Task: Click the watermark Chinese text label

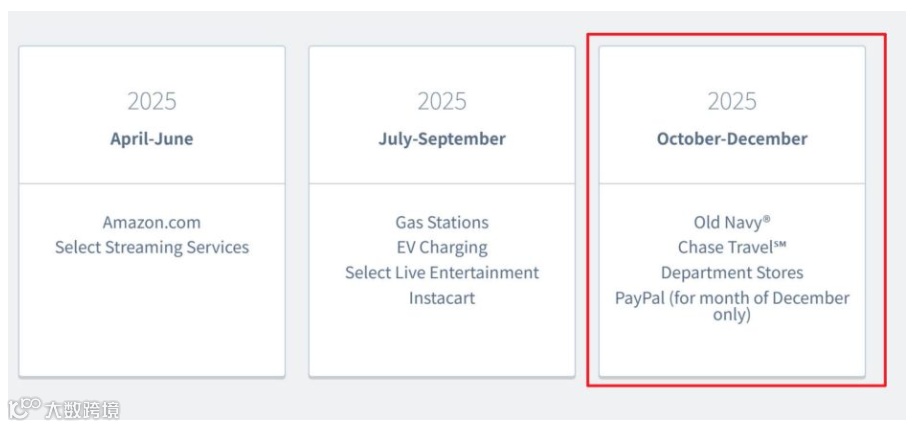Action: (x=80, y=409)
